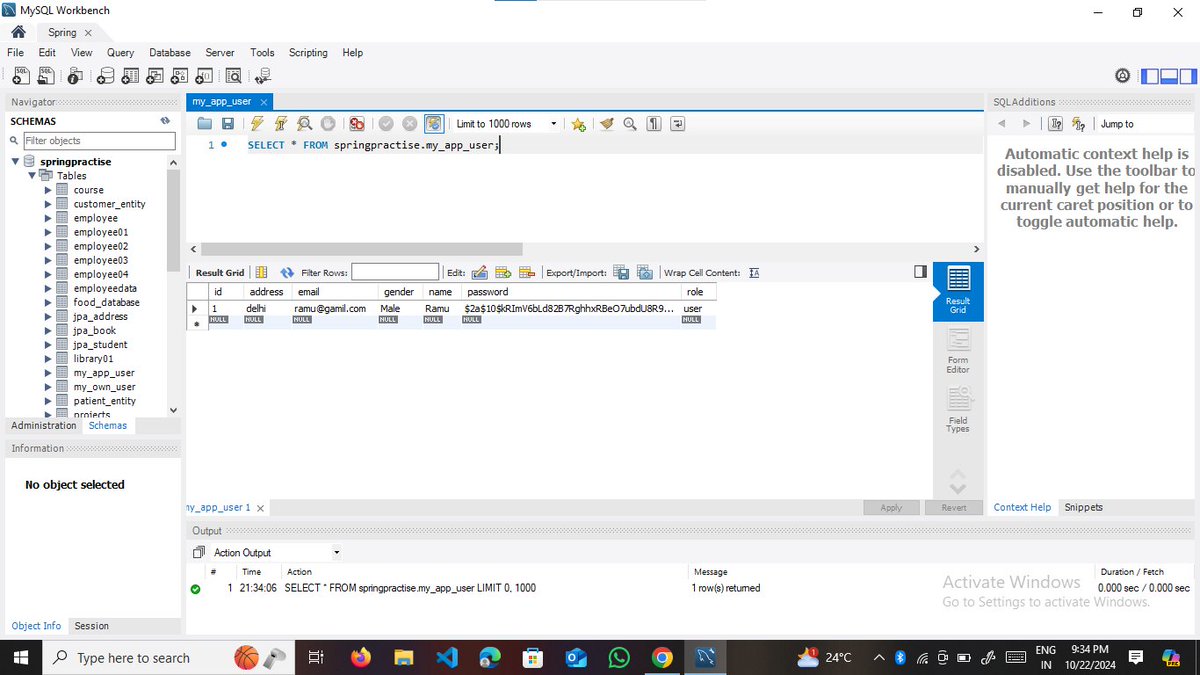Open a script file in this editor
The width and height of the screenshot is (1200, 675).
pos(205,124)
